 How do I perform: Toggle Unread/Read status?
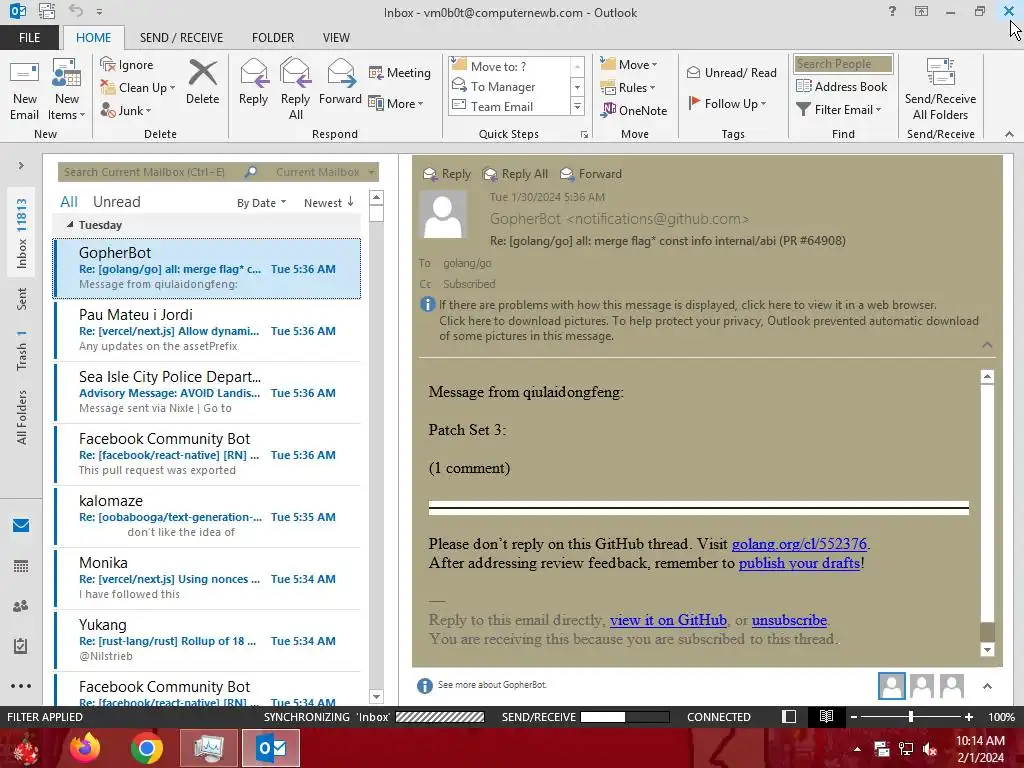pyautogui.click(x=731, y=72)
